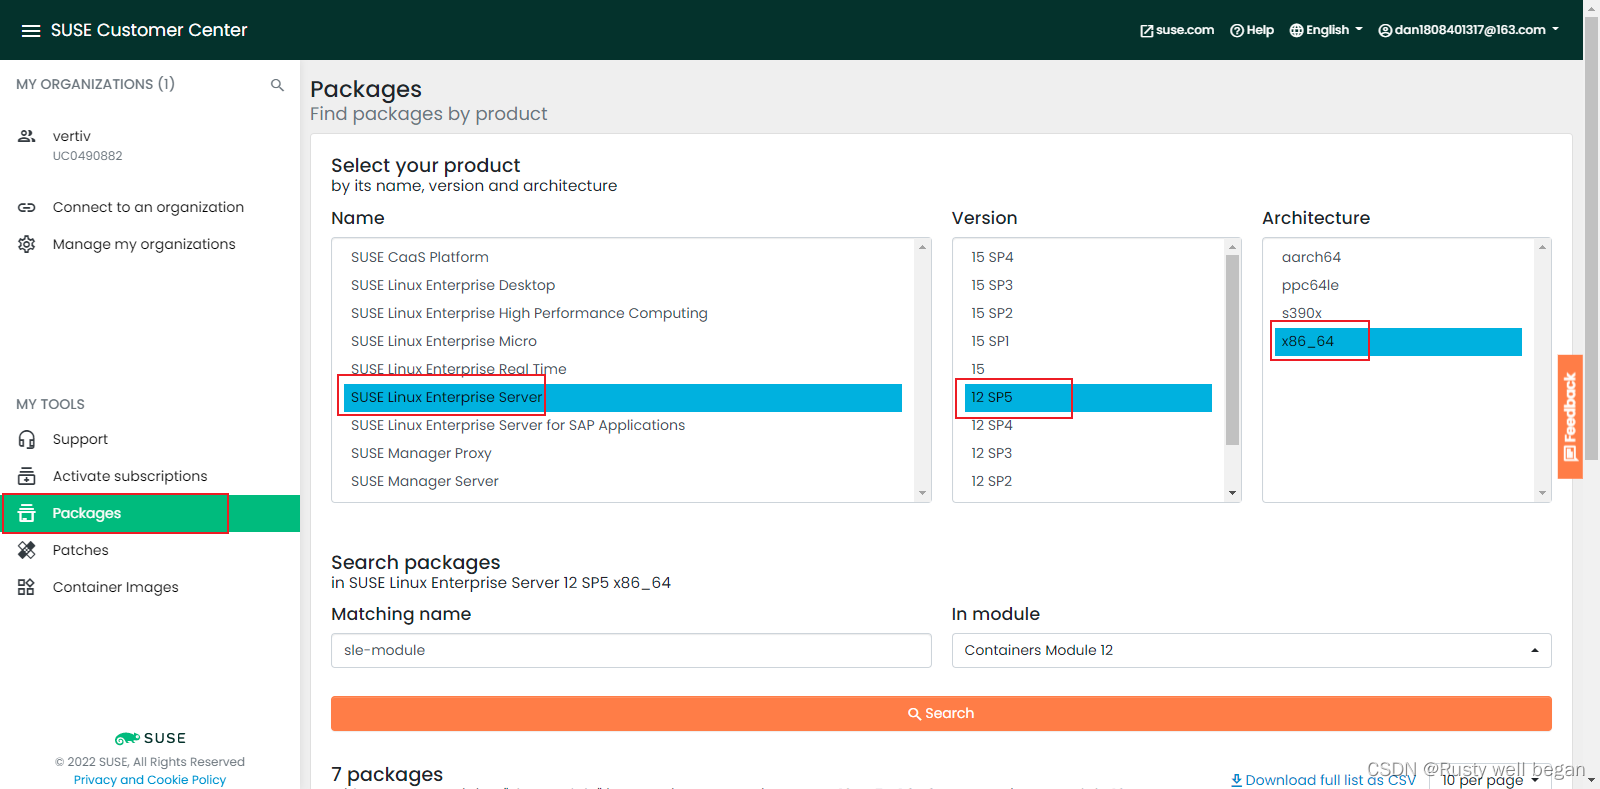1600x789 pixels.
Task: Select Connect to an organization
Action: tap(148, 207)
